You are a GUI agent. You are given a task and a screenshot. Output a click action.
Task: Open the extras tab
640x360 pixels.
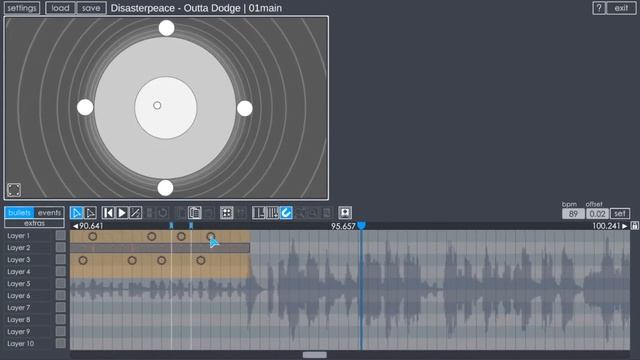(x=34, y=223)
